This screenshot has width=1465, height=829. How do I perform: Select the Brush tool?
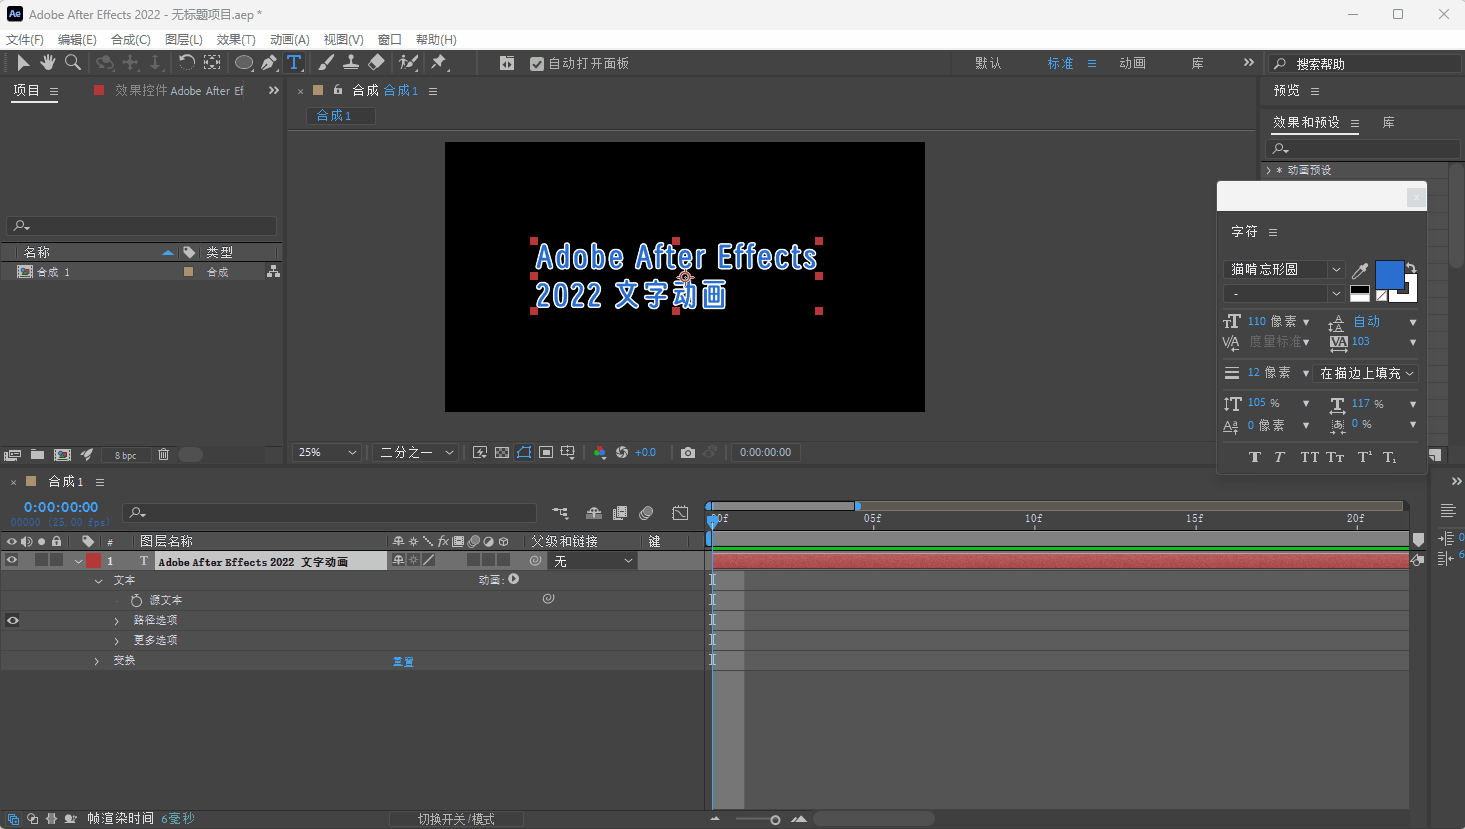pos(326,63)
